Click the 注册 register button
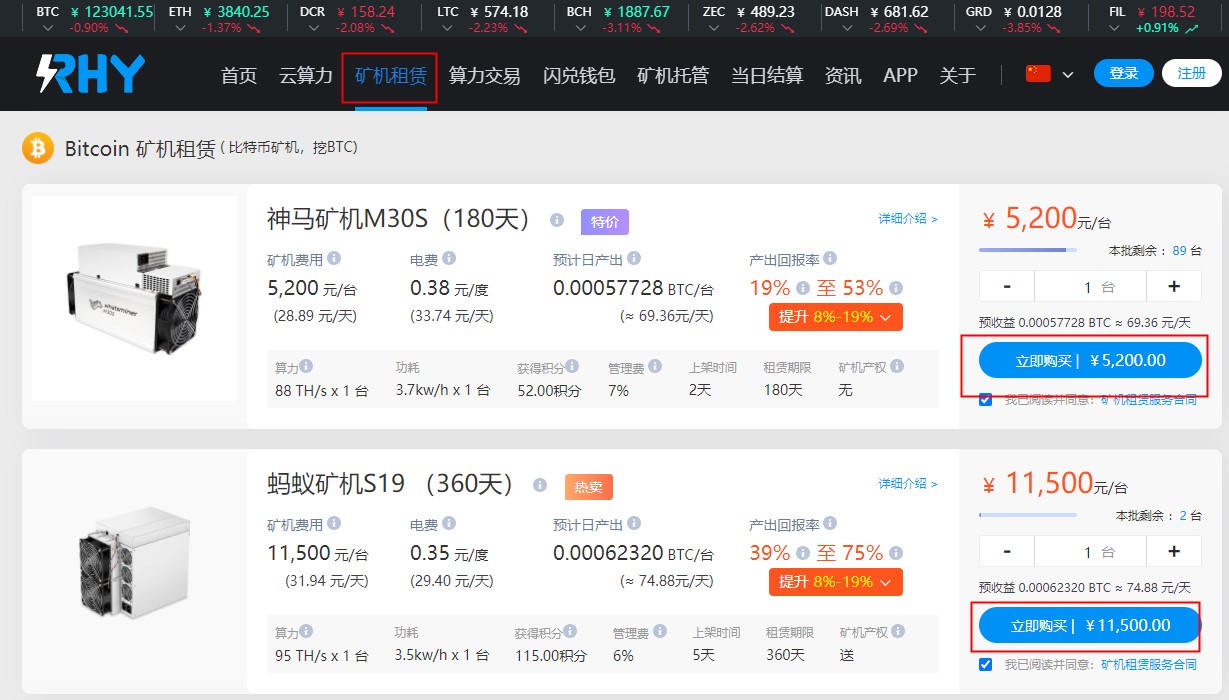Image resolution: width=1229 pixels, height=700 pixels. tap(1192, 73)
